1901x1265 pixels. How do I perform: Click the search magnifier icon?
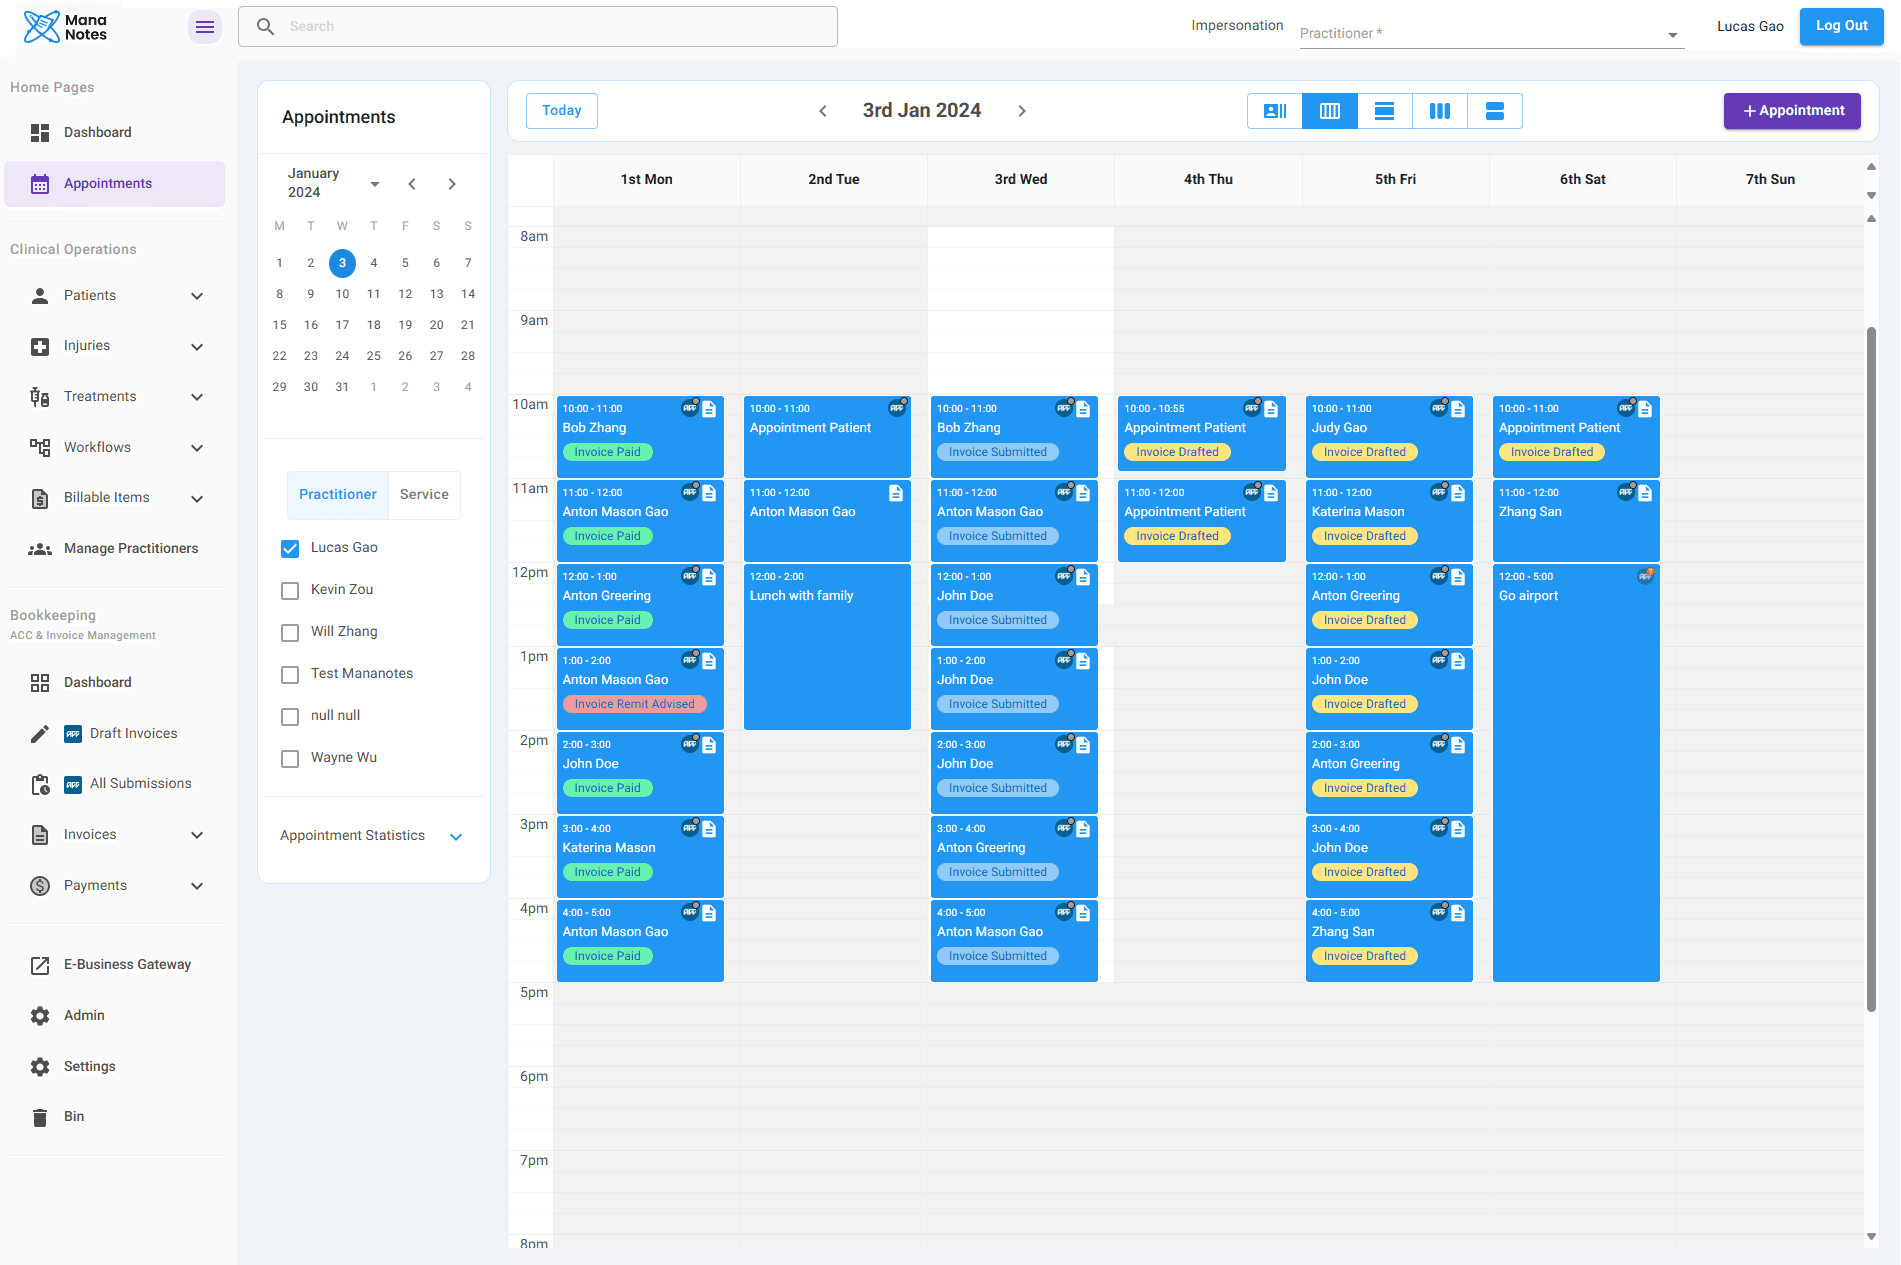coord(265,26)
